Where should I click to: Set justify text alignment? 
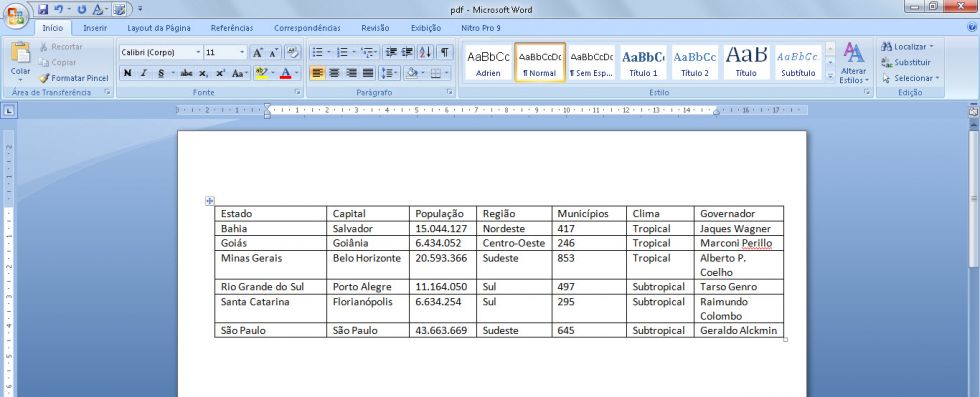pos(368,73)
